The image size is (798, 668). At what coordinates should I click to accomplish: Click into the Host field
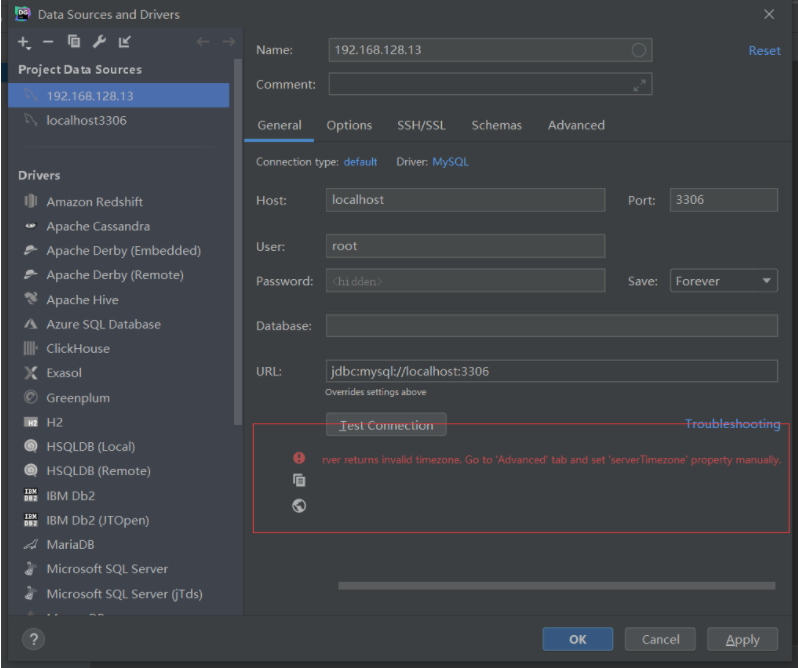(465, 200)
